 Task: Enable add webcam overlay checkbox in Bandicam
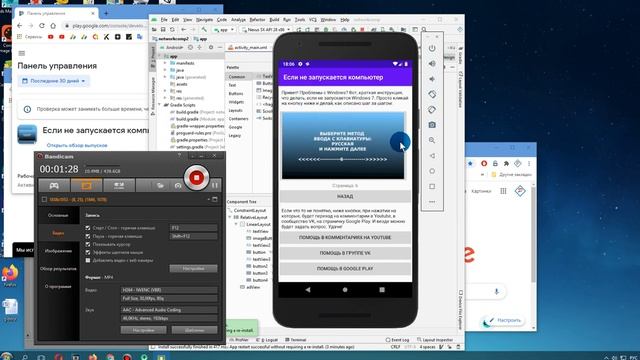88,260
